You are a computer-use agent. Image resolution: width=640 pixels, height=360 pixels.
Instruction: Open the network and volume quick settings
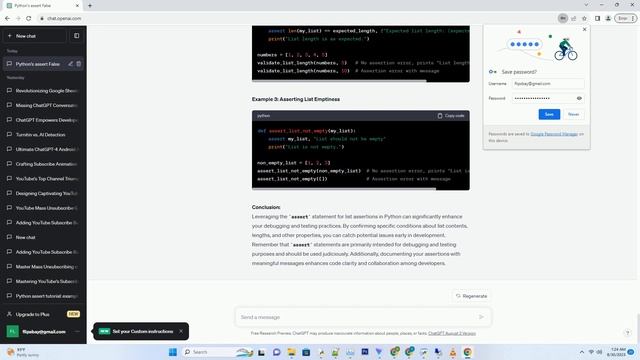coord(596,352)
